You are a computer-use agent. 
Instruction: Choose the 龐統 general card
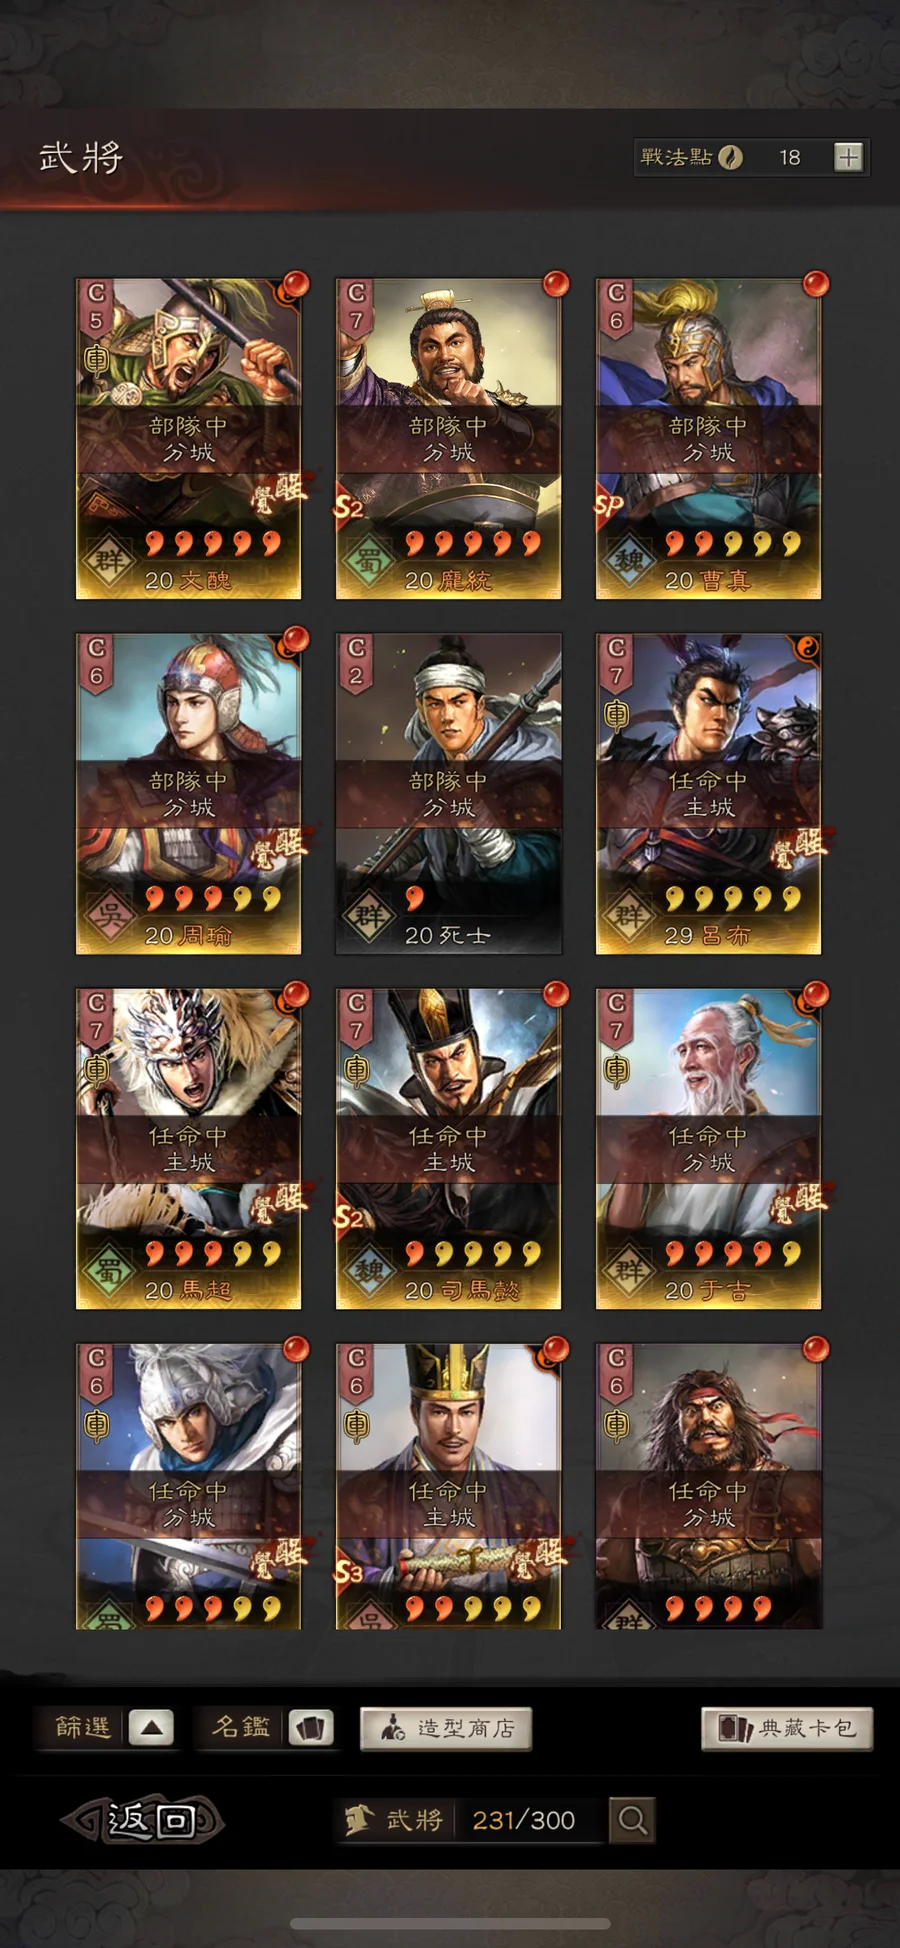(x=448, y=438)
